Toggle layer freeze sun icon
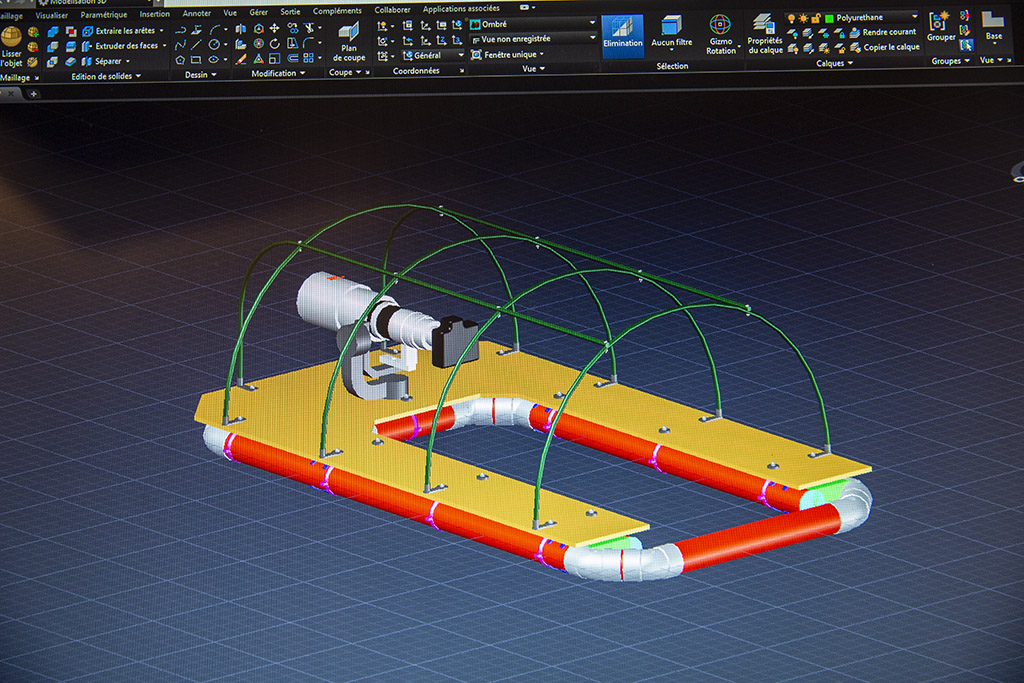Screen dimensions: 1024x683 [x=803, y=18]
